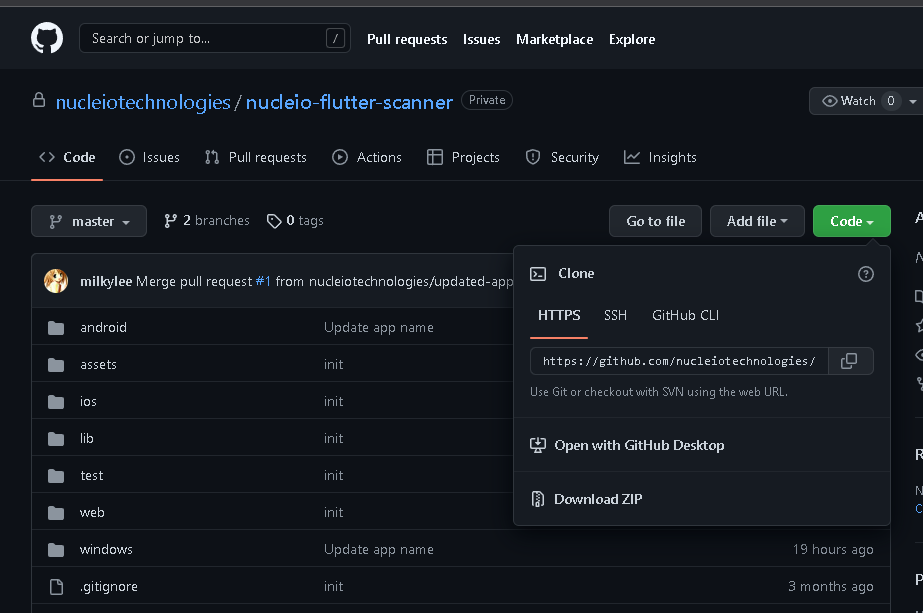This screenshot has width=923, height=613.
Task: Click the HTTPS clone URL field
Action: (679, 361)
